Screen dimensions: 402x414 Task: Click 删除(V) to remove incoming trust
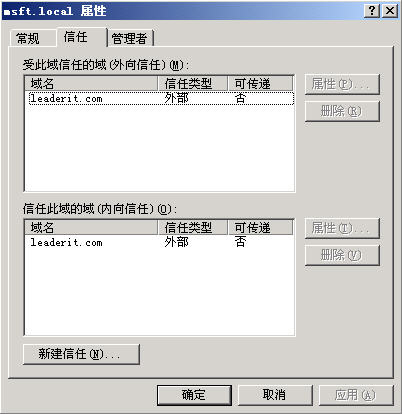tap(342, 255)
